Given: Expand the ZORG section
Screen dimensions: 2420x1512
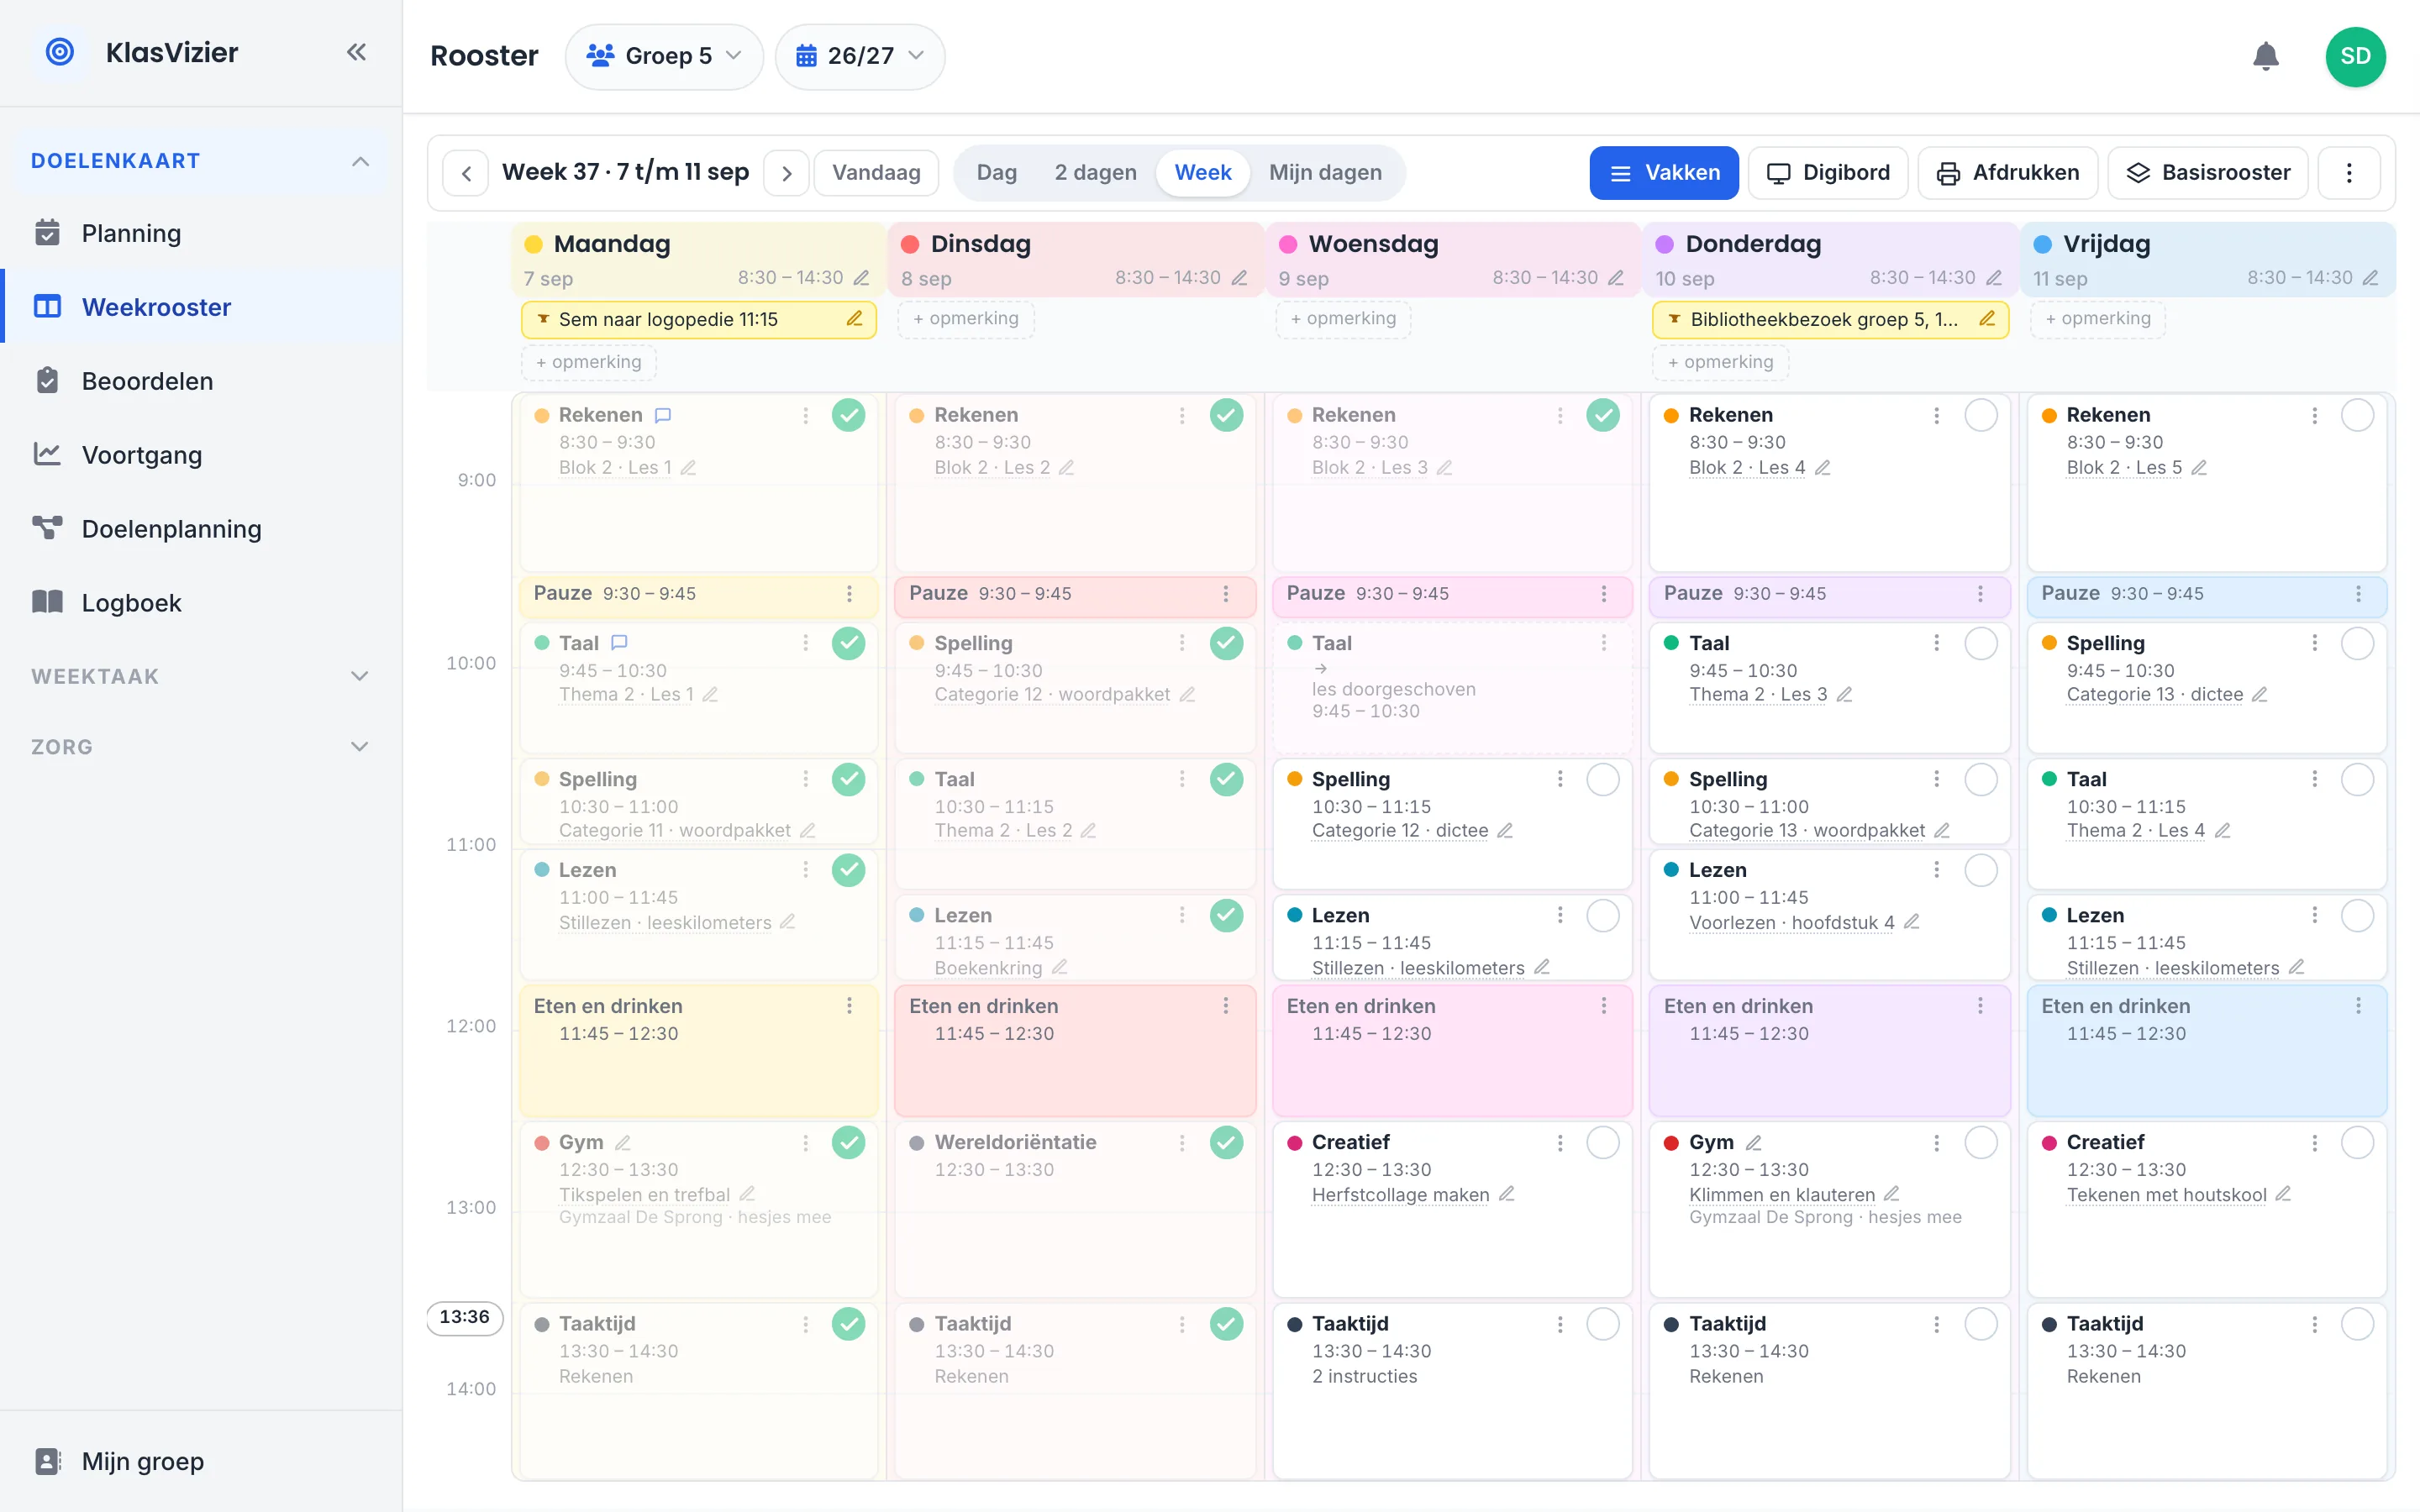Looking at the screenshot, I should [200, 747].
